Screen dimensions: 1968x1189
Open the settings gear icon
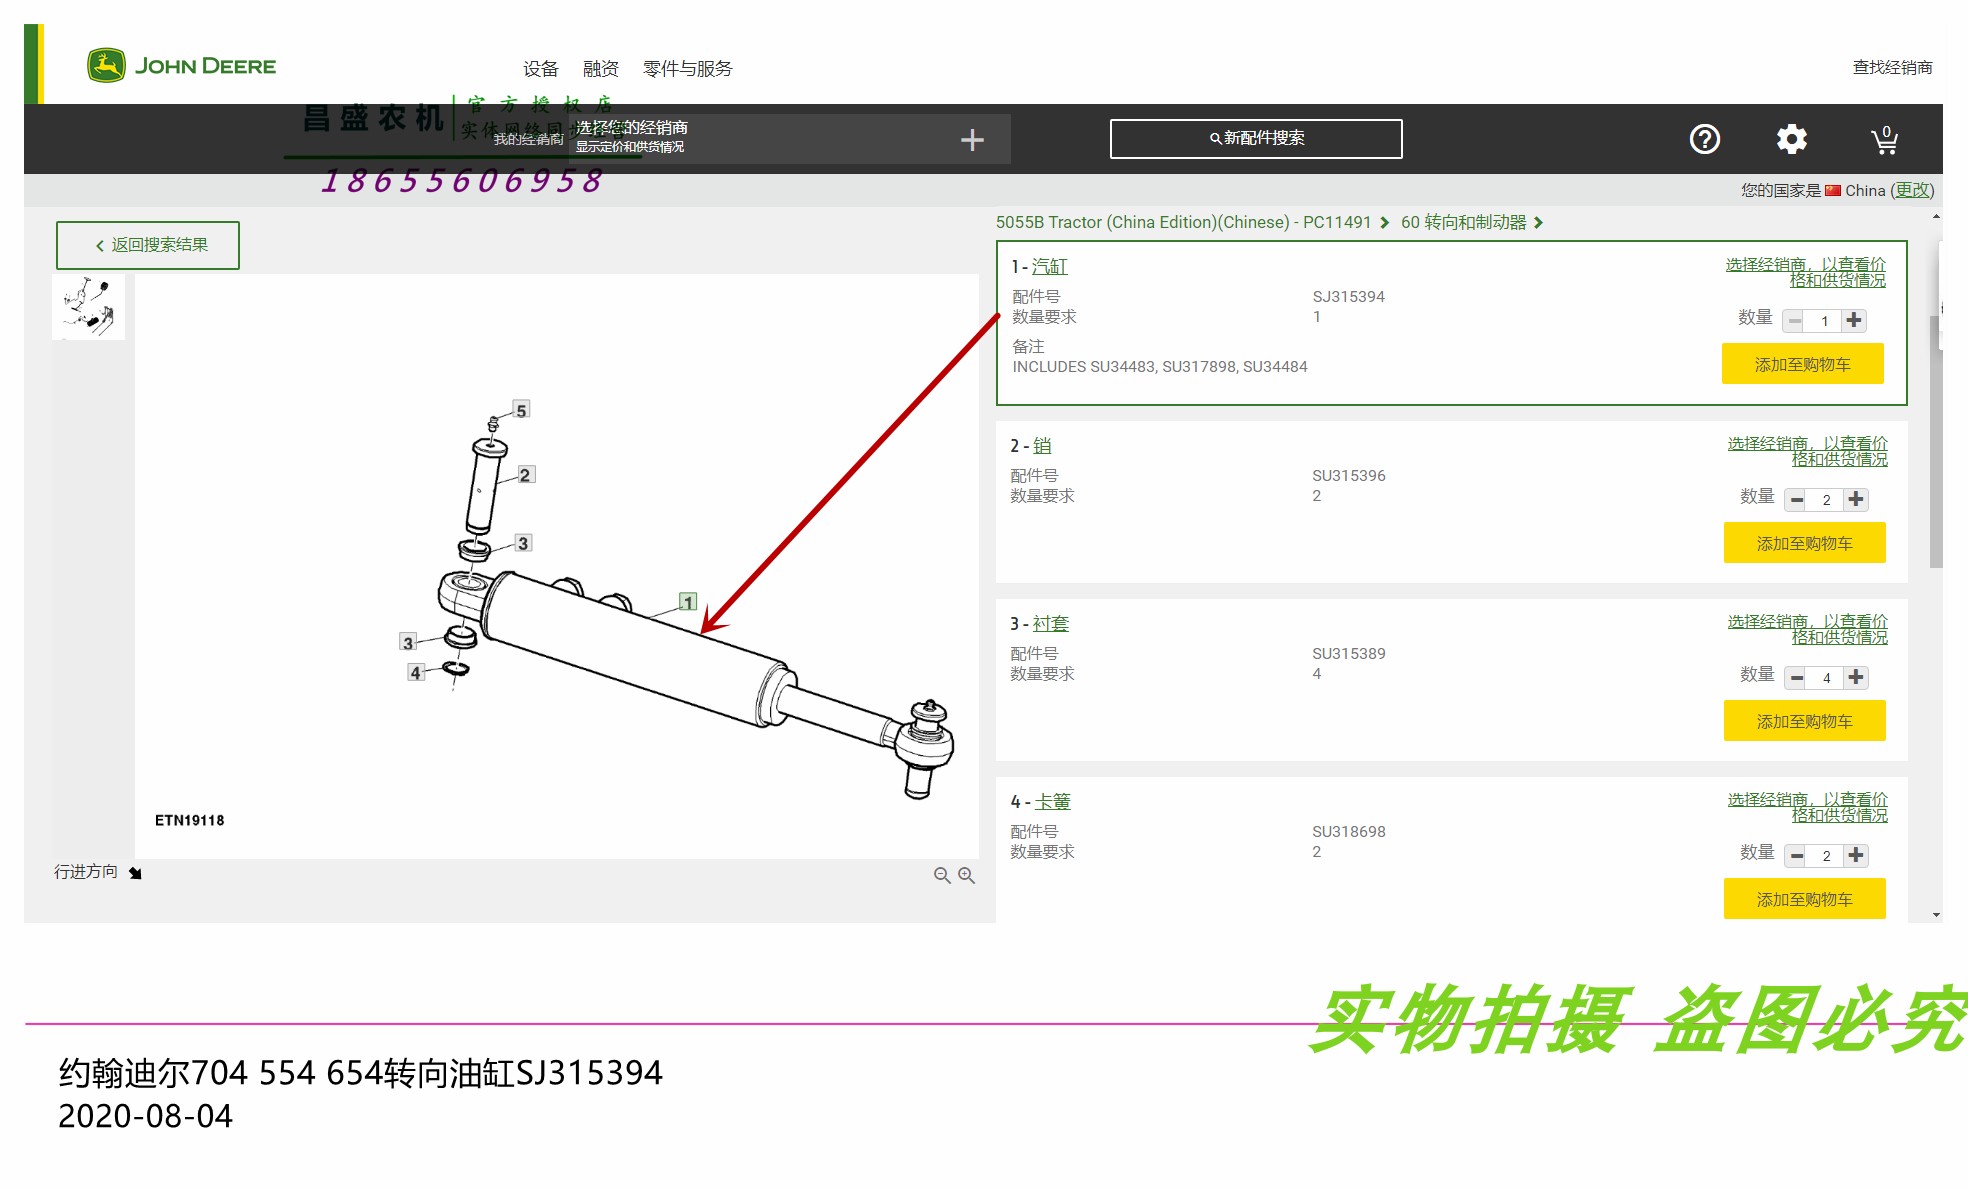pos(1791,139)
